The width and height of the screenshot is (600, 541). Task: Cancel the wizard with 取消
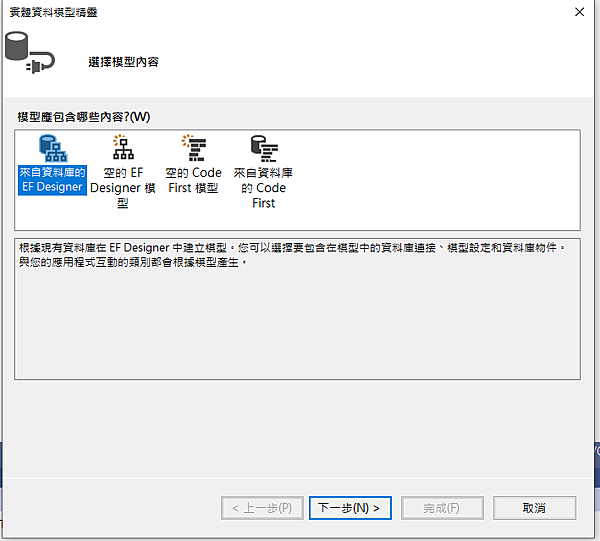(x=534, y=508)
